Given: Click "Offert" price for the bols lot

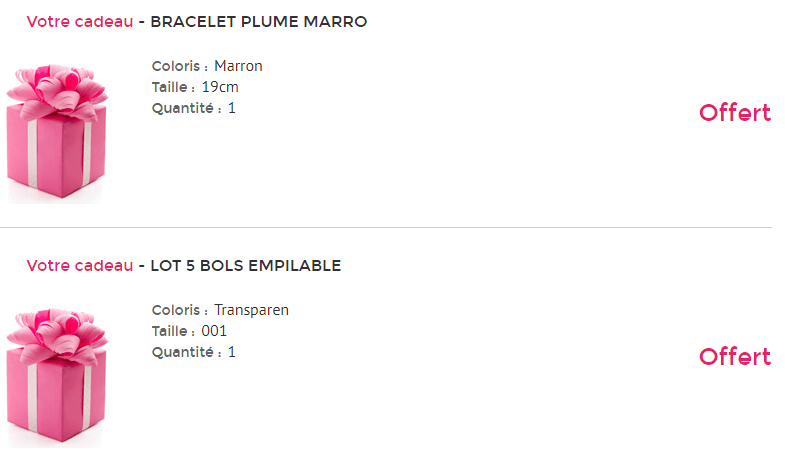Looking at the screenshot, I should 735,357.
